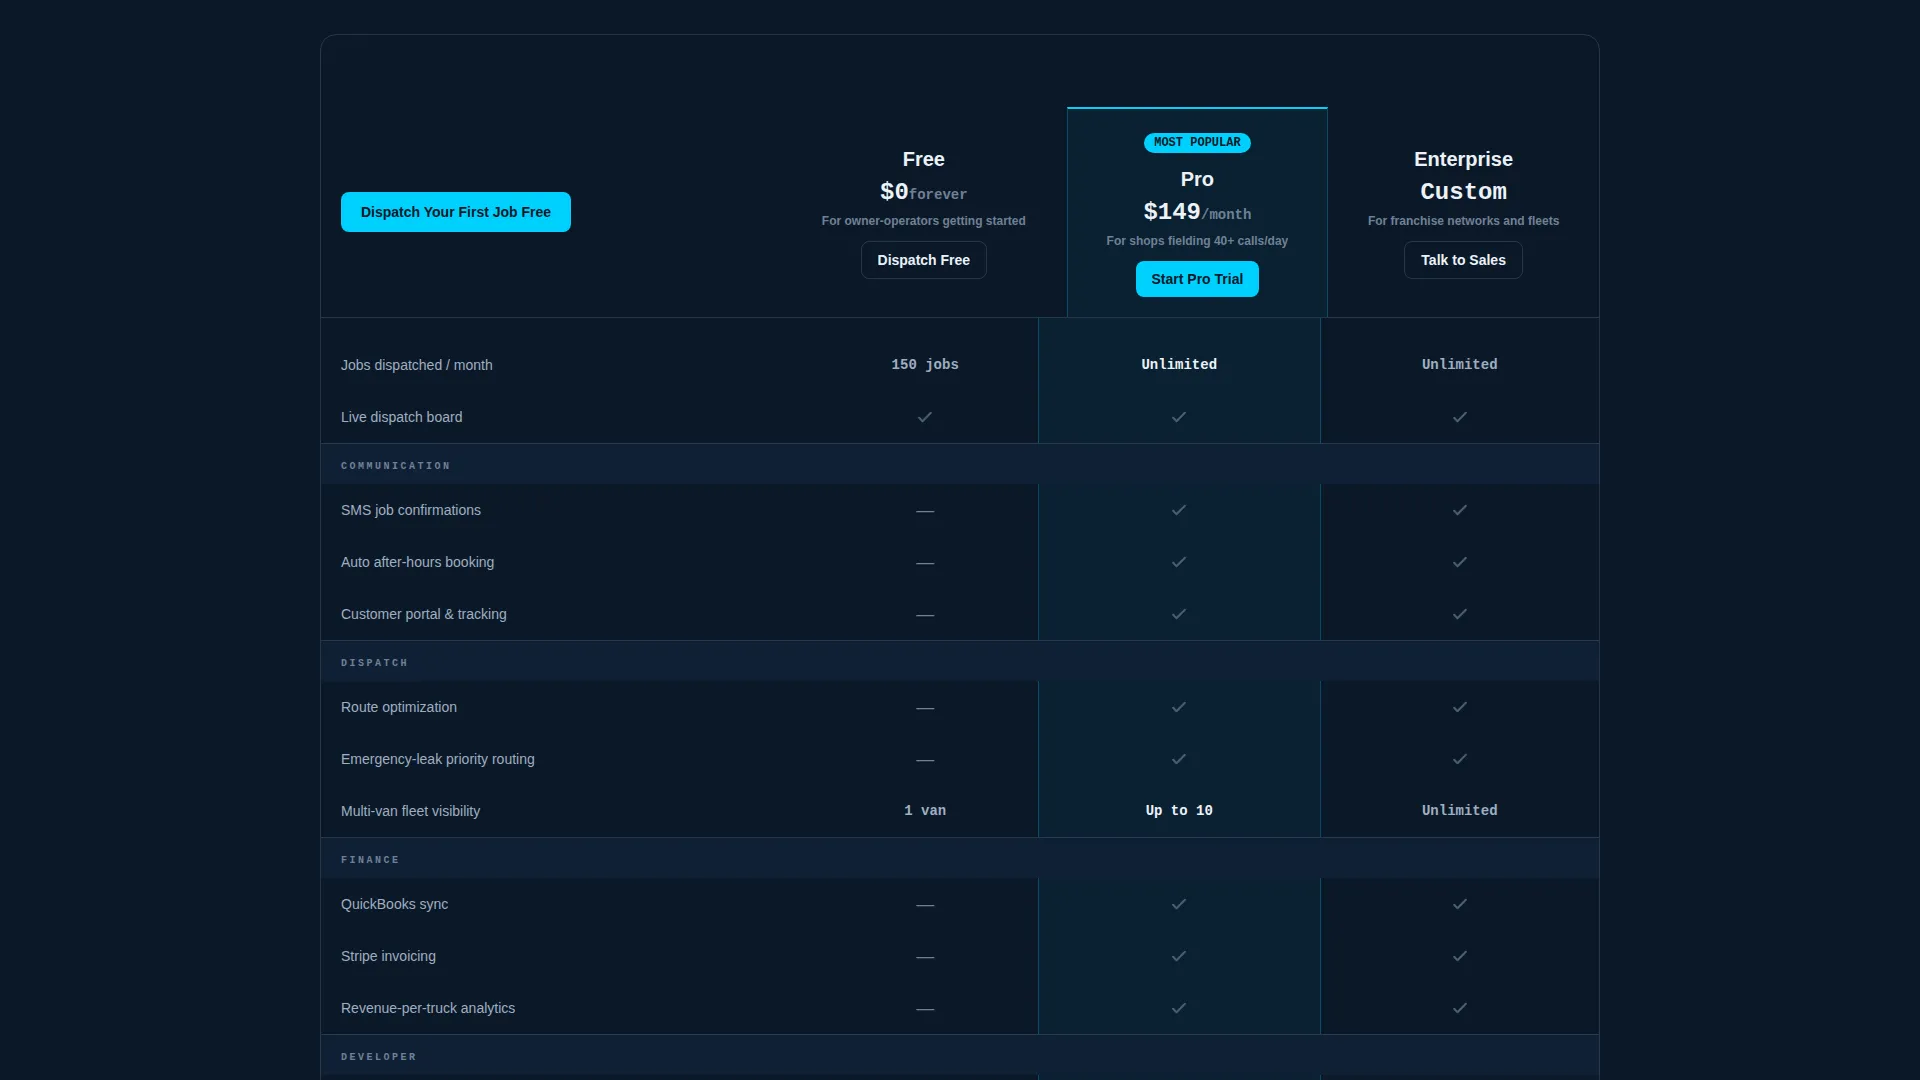Click the Free plan title
This screenshot has width=1920, height=1080.
[x=923, y=159]
